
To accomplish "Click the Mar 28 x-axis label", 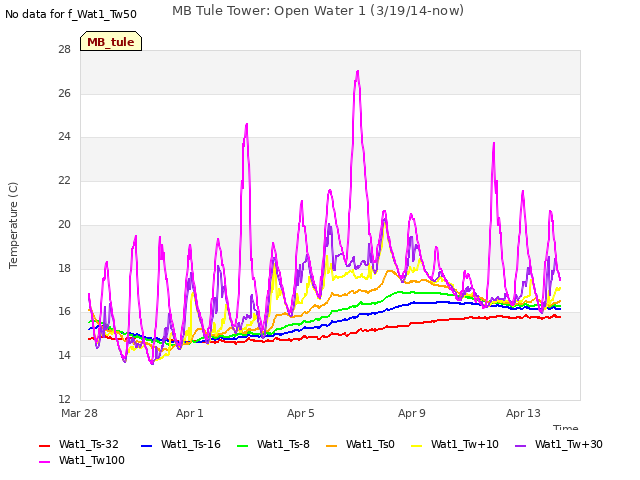I will [x=79, y=413].
